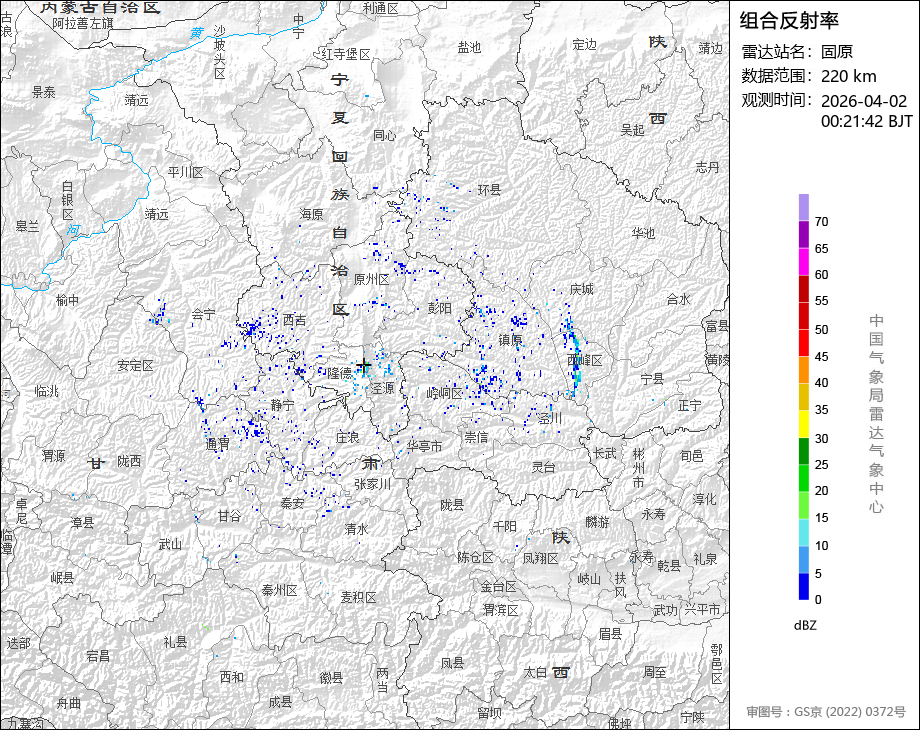Click the 红寺堡区 label
The image size is (920, 730).
click(x=346, y=55)
